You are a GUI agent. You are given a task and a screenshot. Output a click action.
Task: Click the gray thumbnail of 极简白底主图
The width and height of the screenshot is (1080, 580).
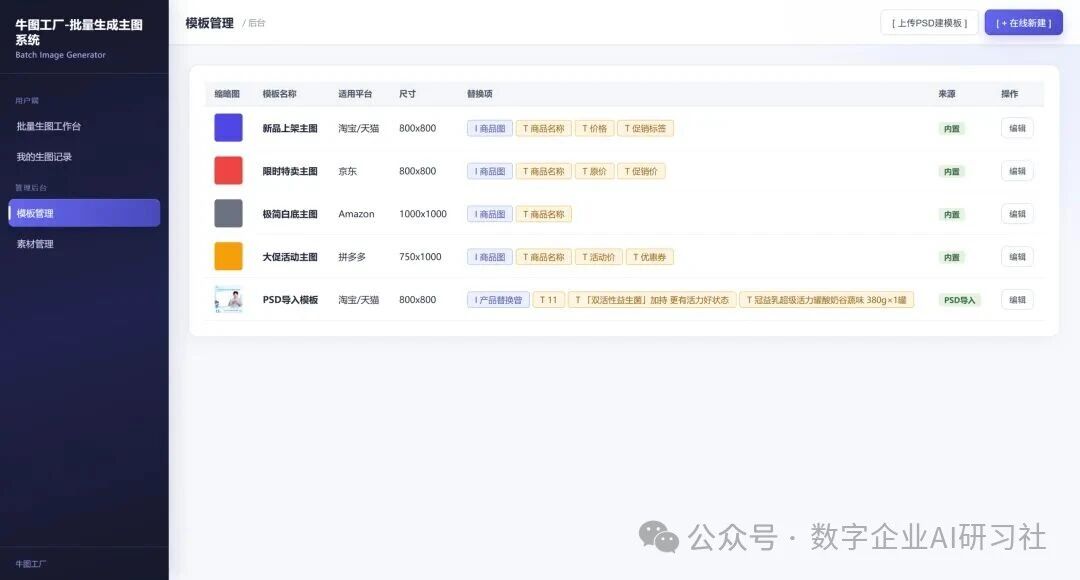point(228,214)
